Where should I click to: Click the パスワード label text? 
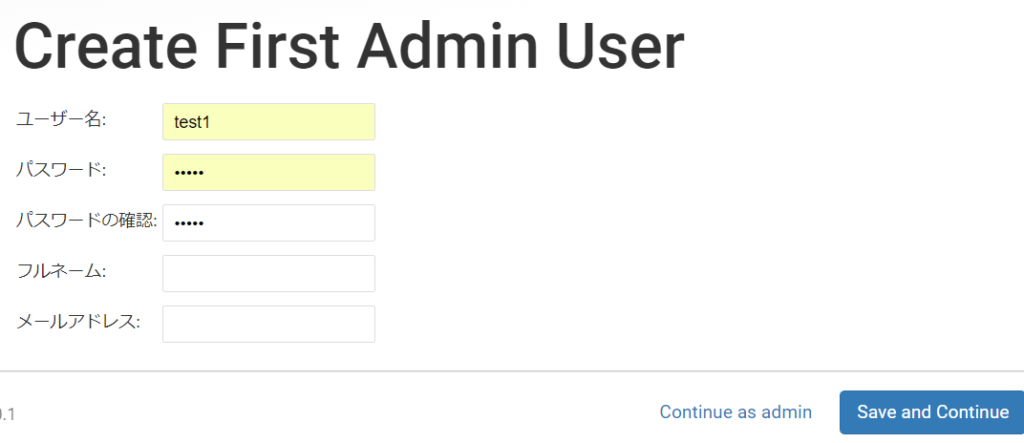(61, 170)
